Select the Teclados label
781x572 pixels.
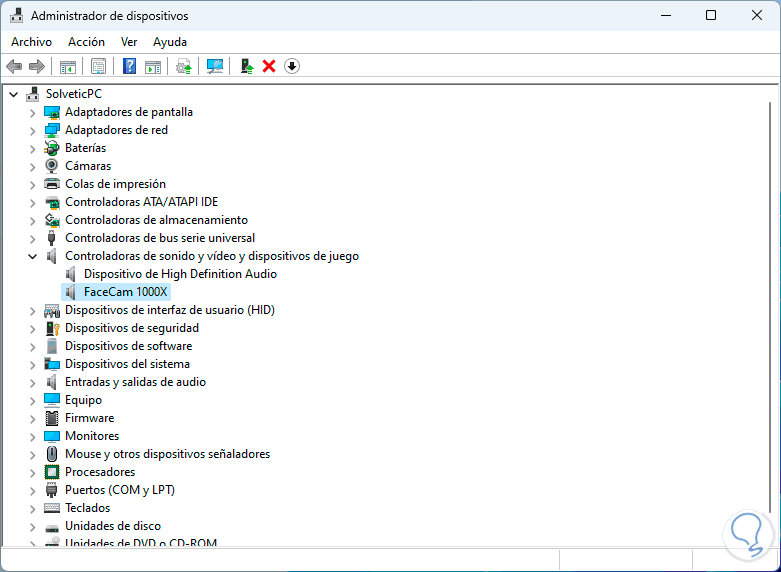pyautogui.click(x=88, y=508)
